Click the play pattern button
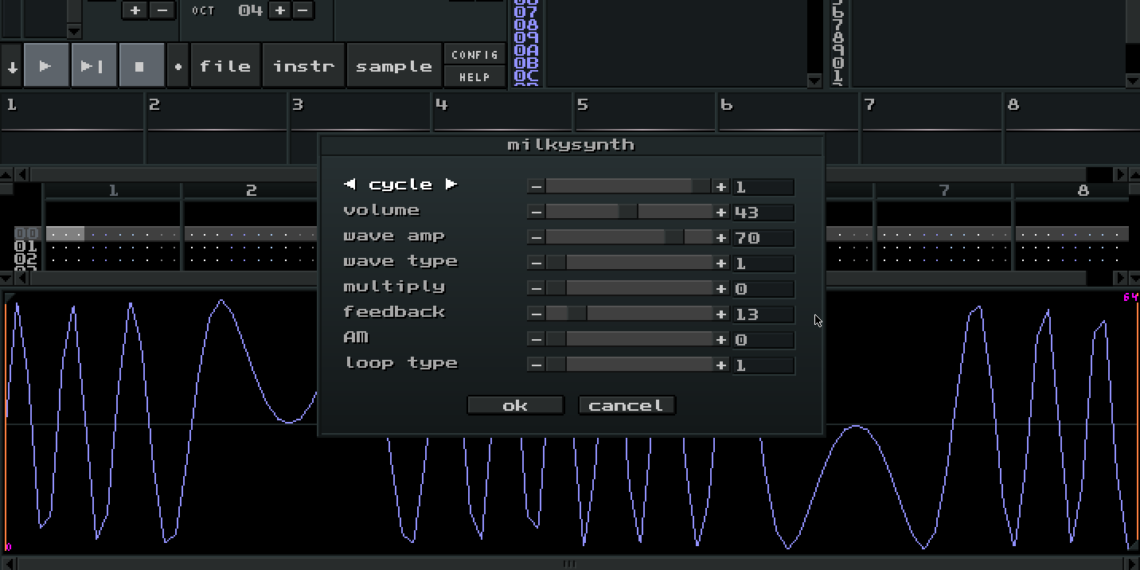This screenshot has width=1140, height=570. [92, 65]
